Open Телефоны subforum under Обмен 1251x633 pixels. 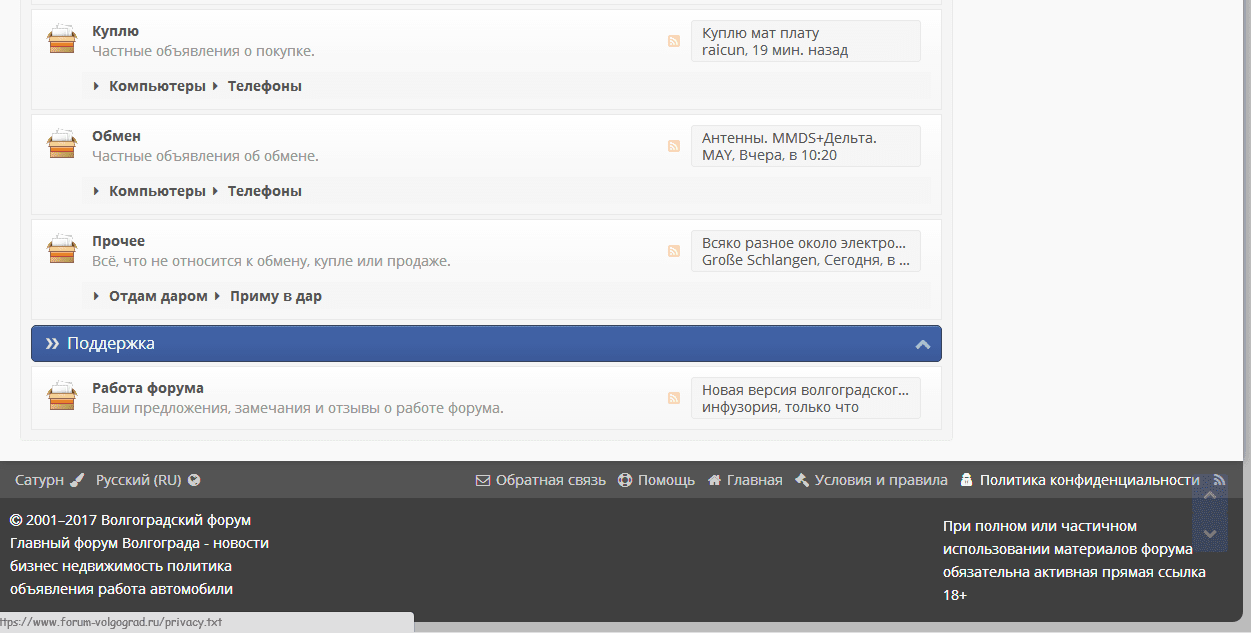(265, 191)
